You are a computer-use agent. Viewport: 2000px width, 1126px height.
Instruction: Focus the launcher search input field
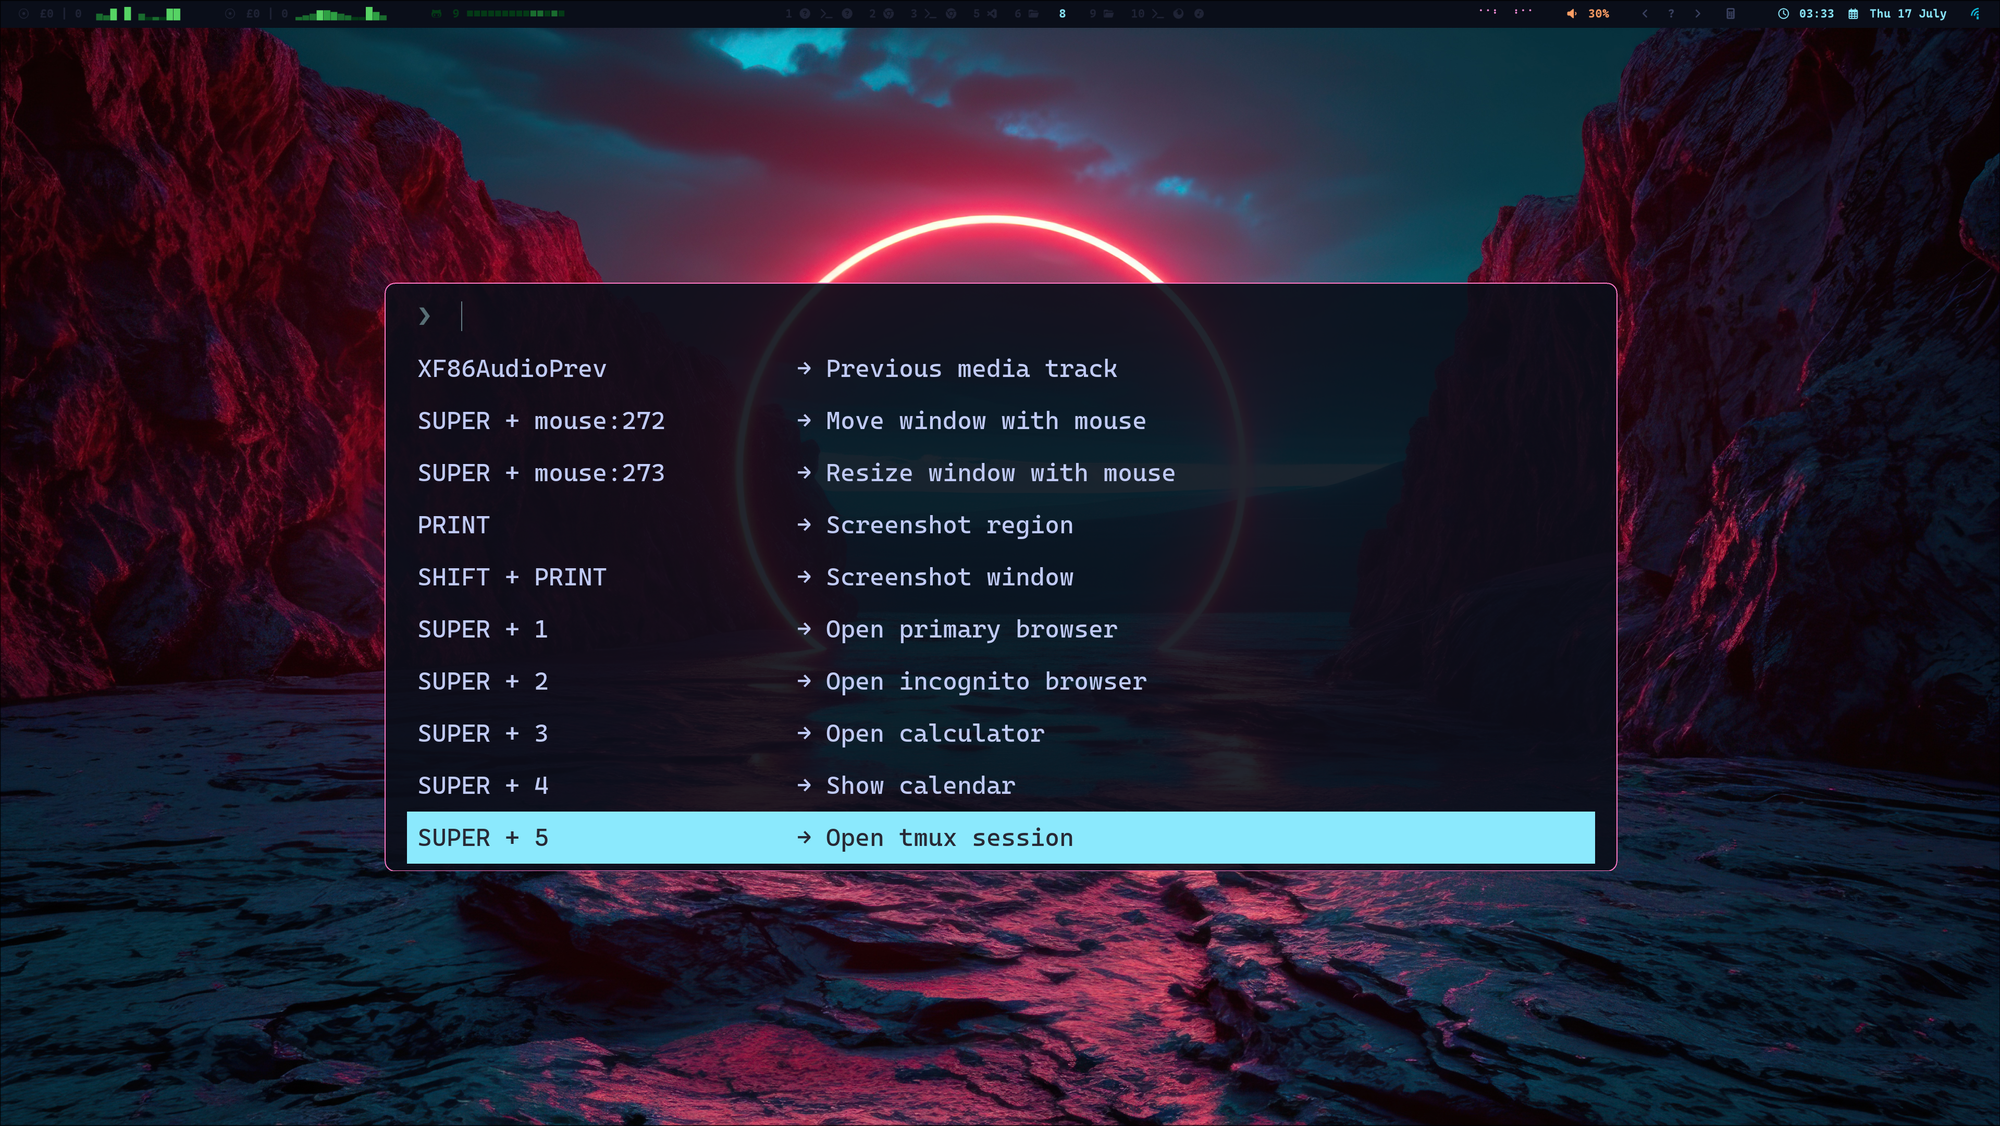(1000, 316)
